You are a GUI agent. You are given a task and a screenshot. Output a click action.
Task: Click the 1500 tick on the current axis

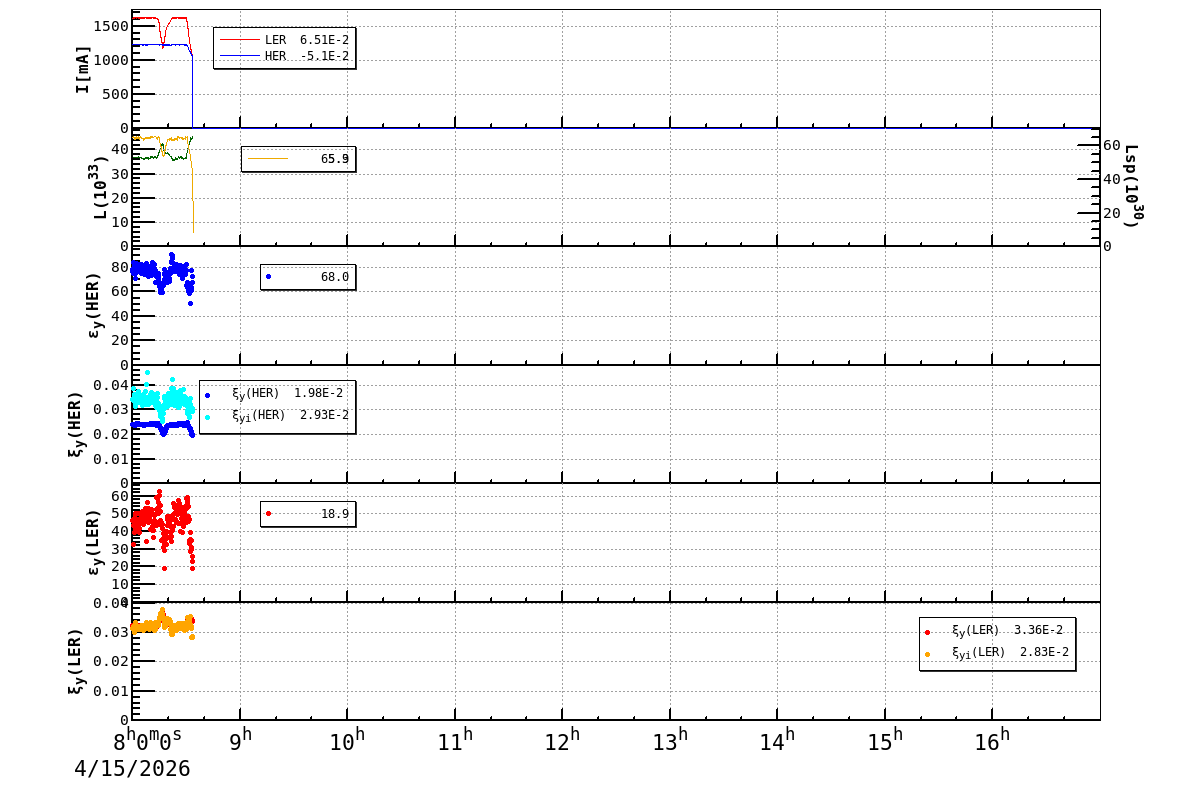click(x=111, y=26)
